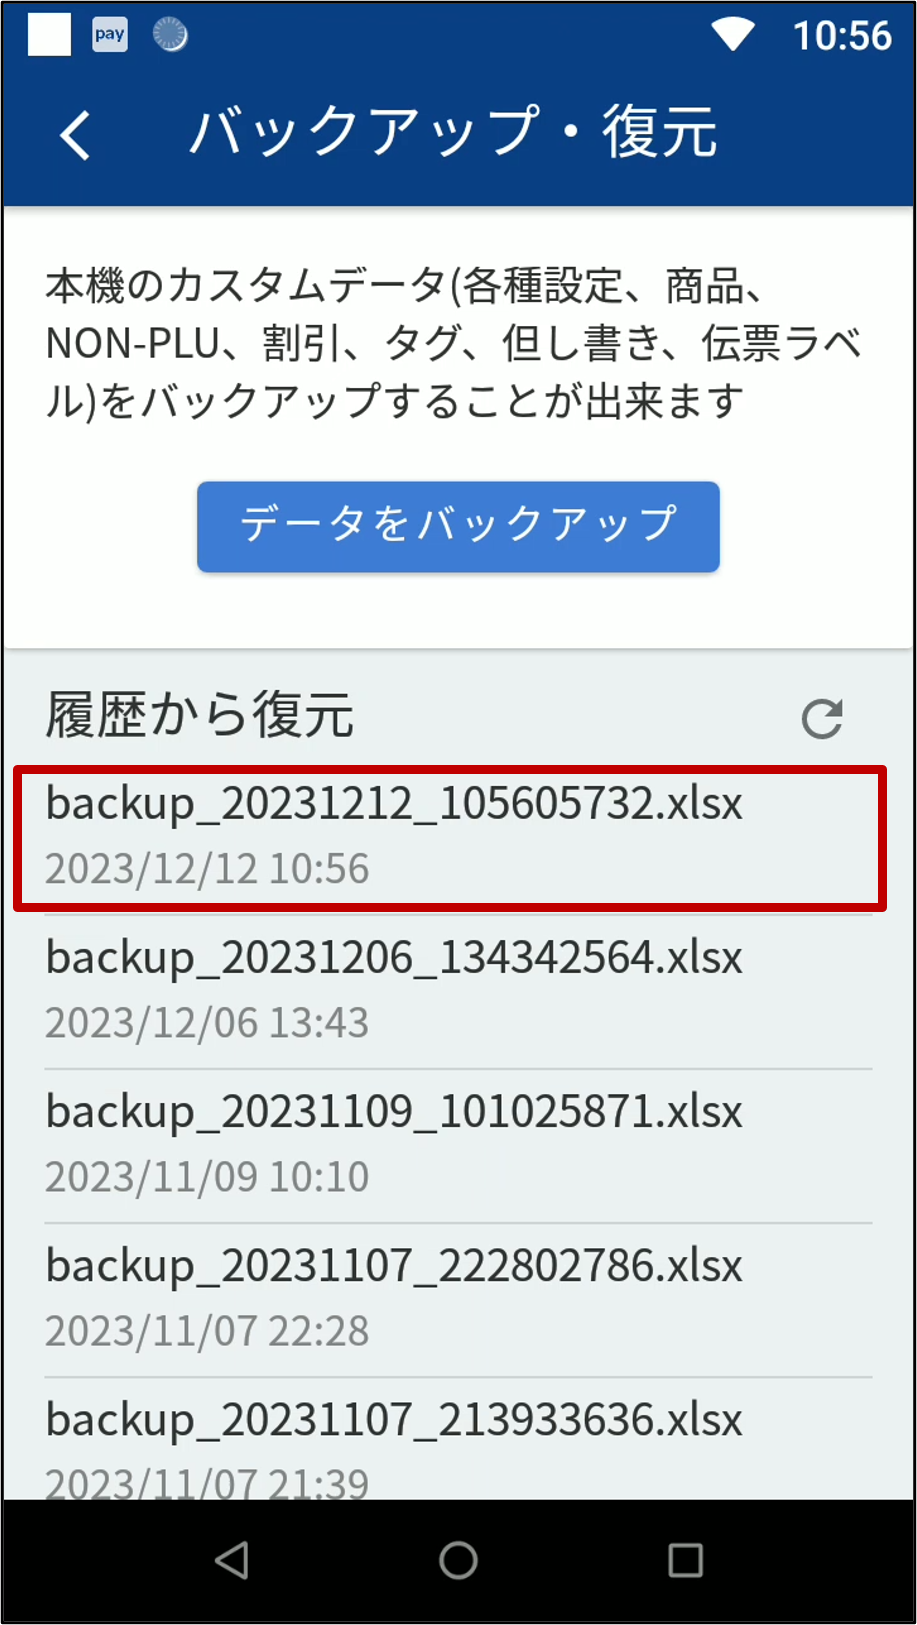Click the データをバックアップ button
The width and height of the screenshot is (917, 1625).
[458, 527]
